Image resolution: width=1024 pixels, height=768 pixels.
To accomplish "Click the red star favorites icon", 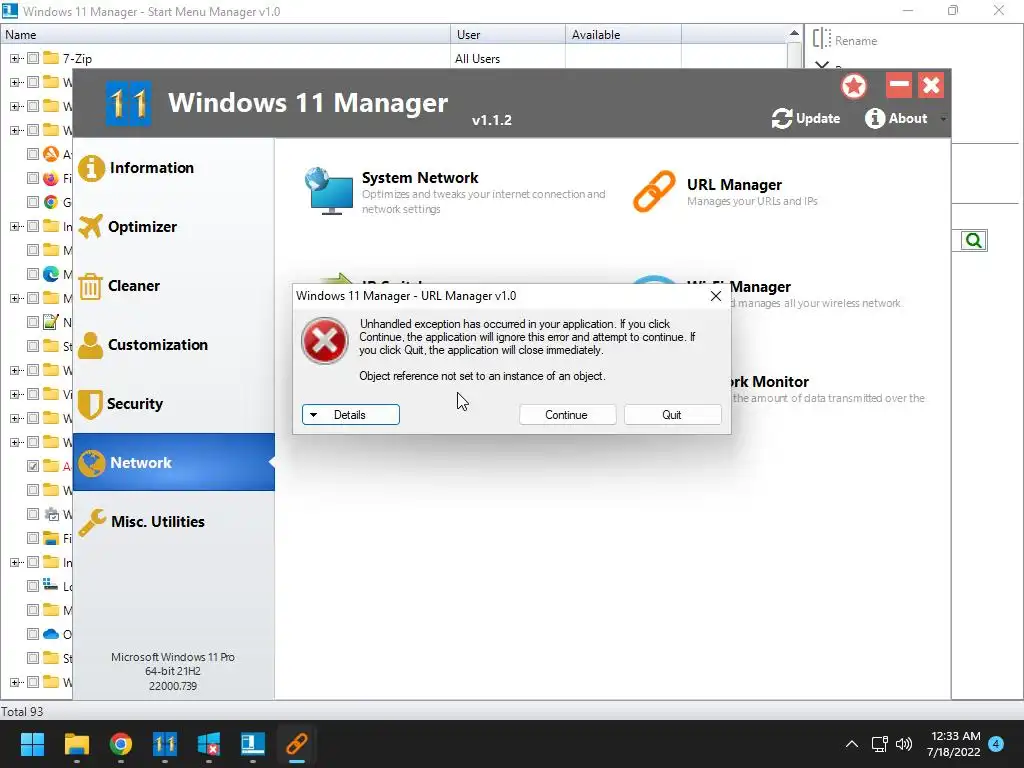I will [x=854, y=86].
